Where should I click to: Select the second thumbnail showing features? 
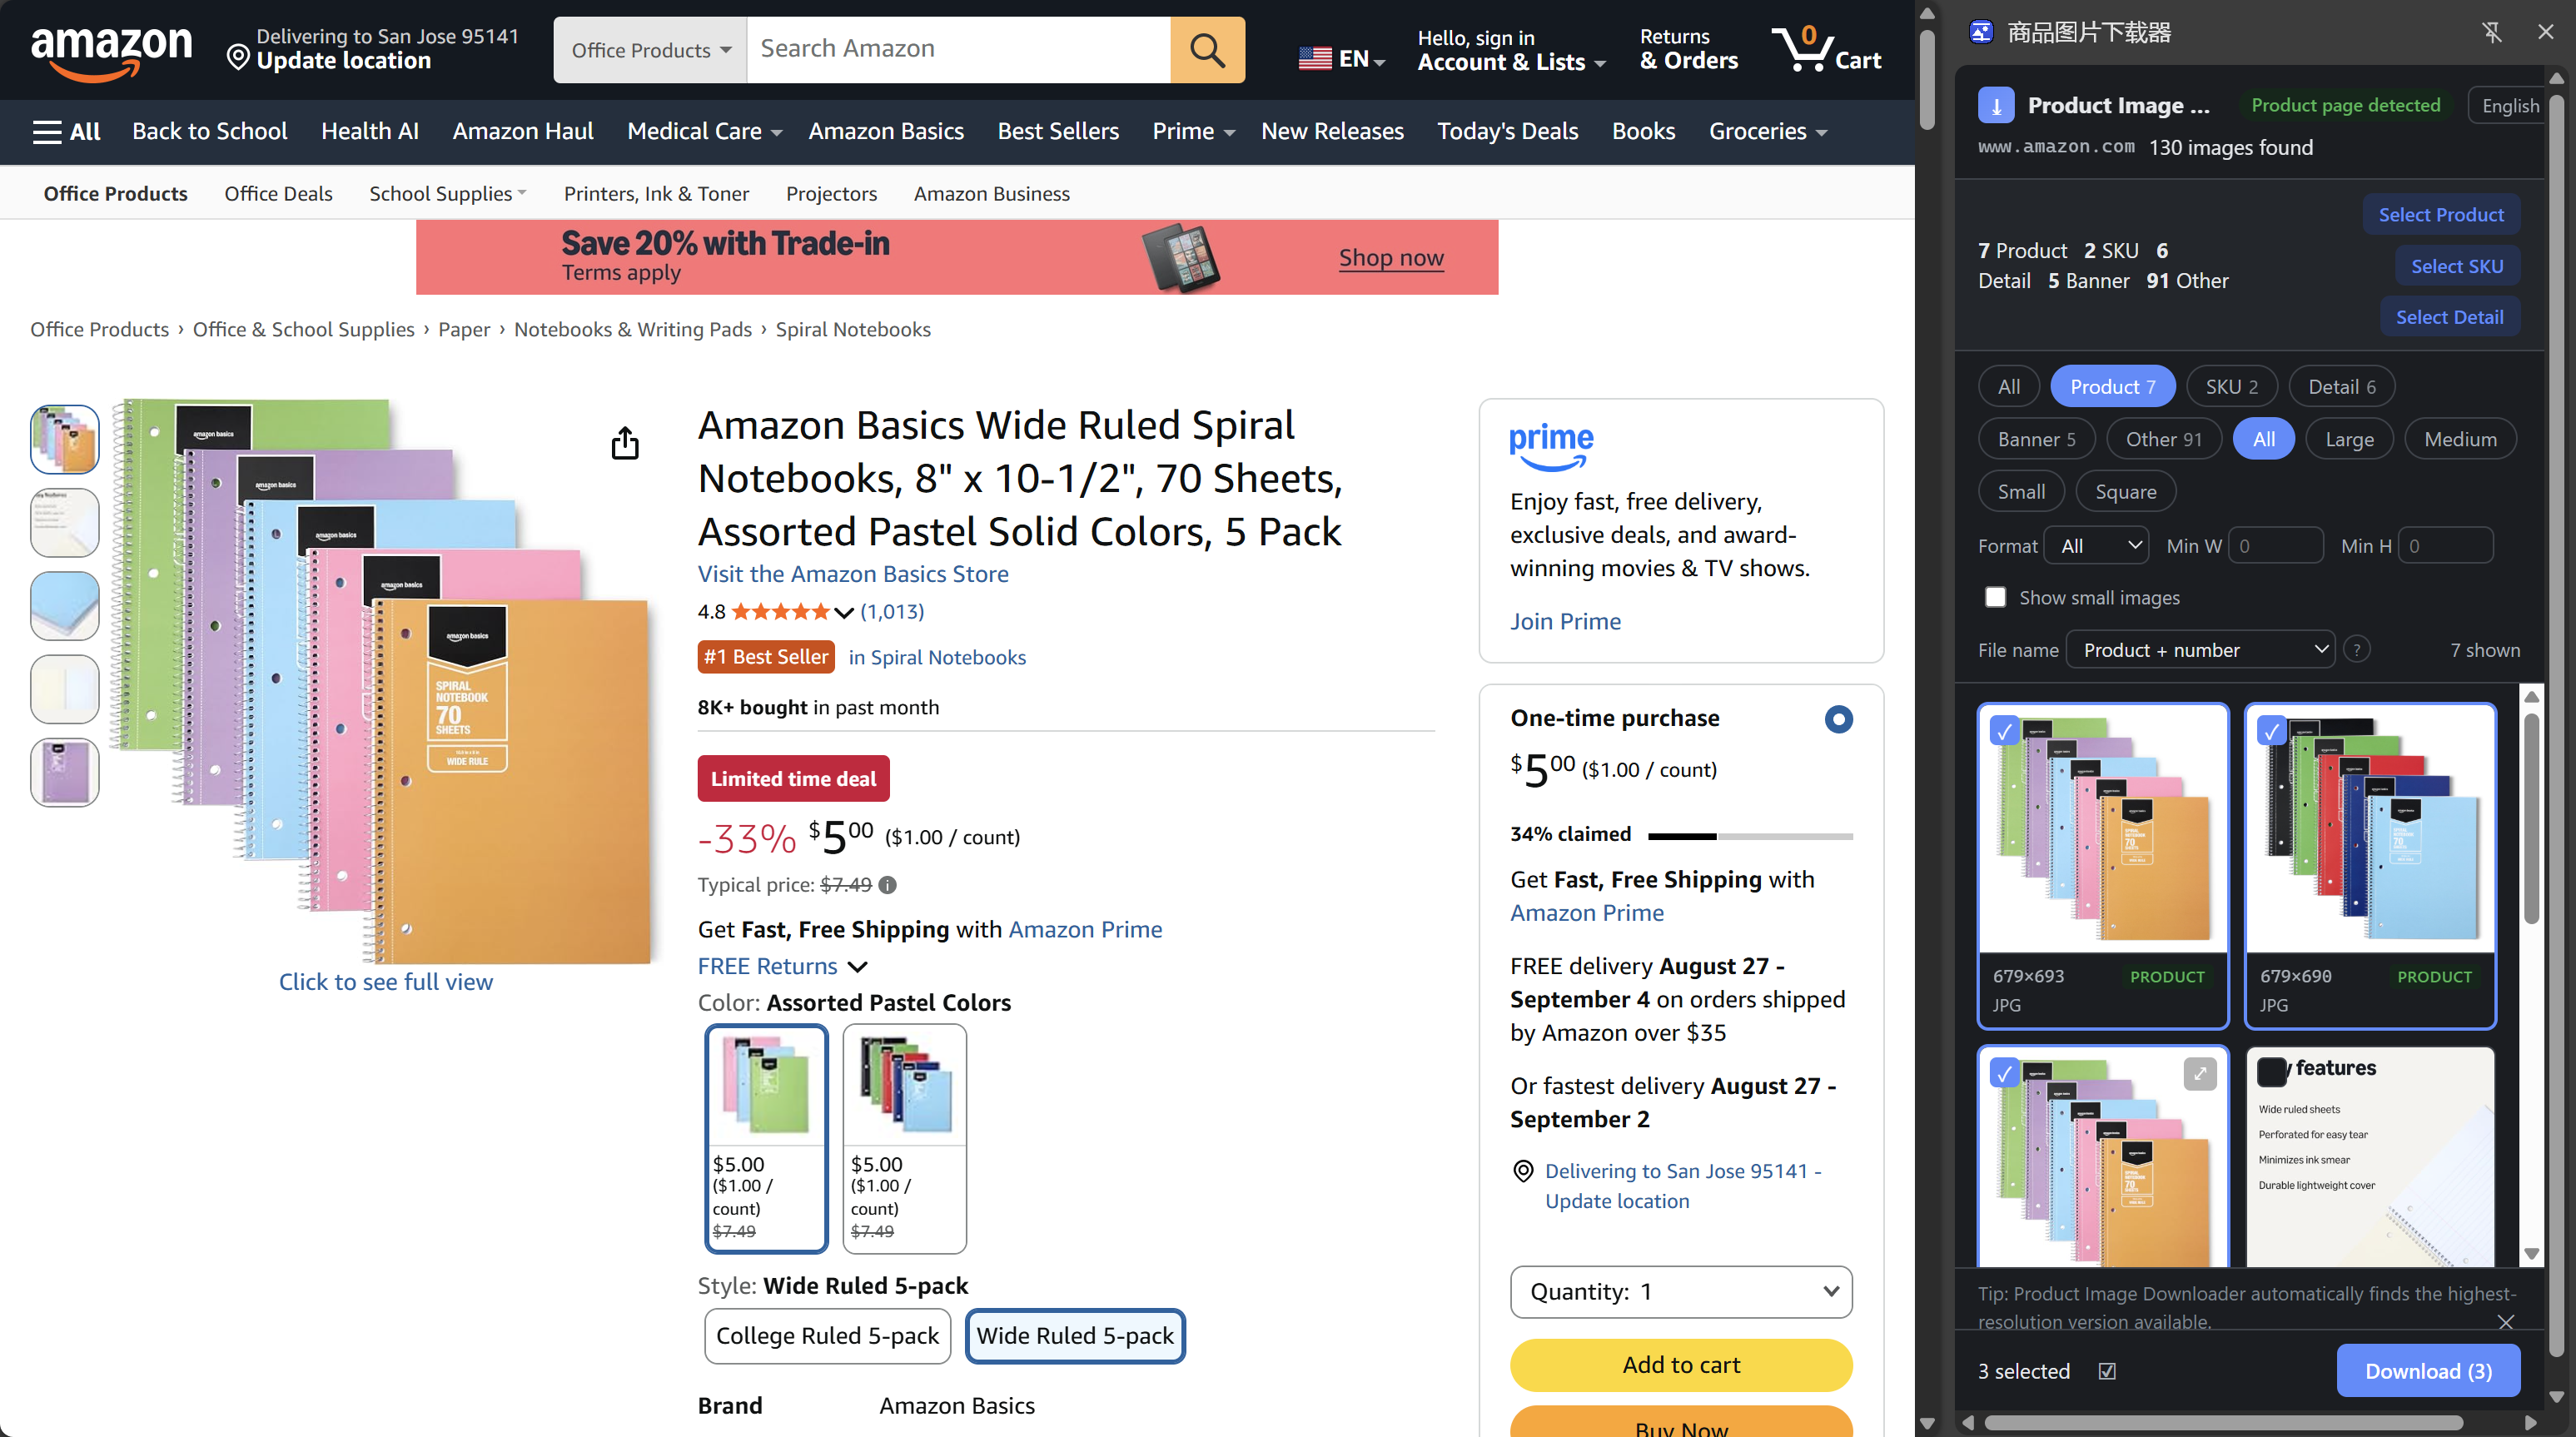coord(65,522)
